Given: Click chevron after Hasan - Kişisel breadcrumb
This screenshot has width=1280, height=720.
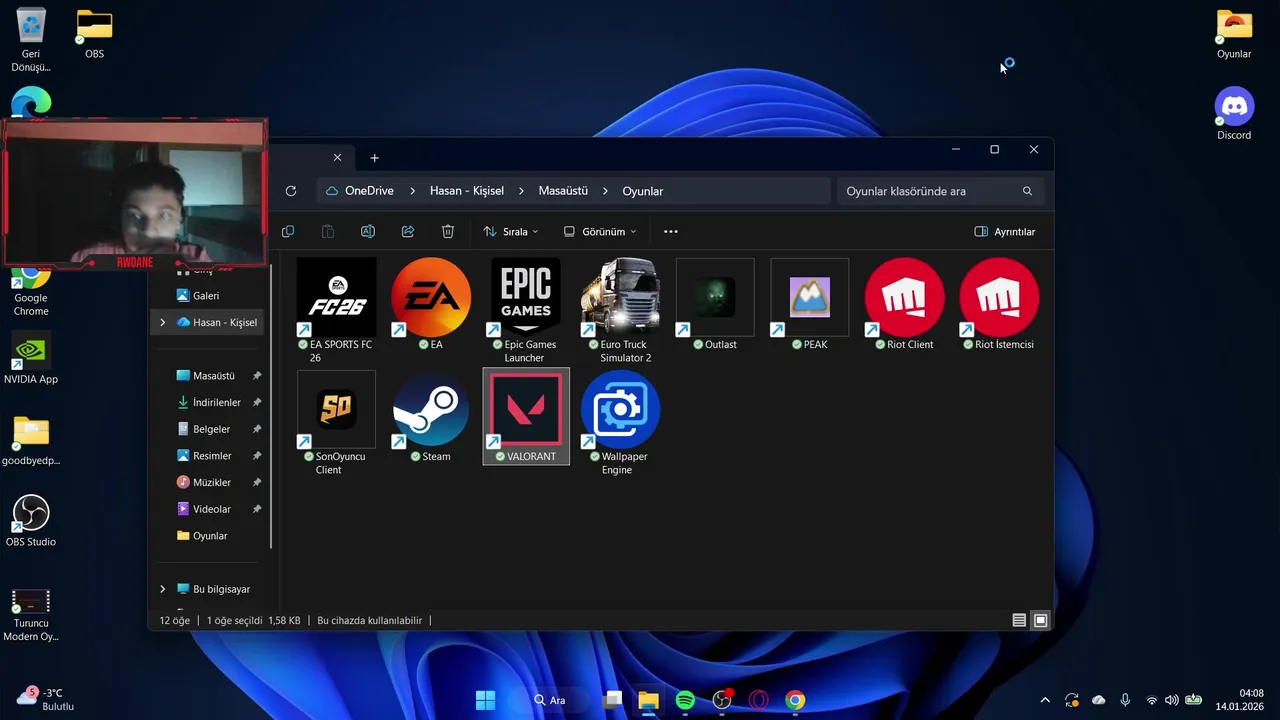Looking at the screenshot, I should coord(521,191).
